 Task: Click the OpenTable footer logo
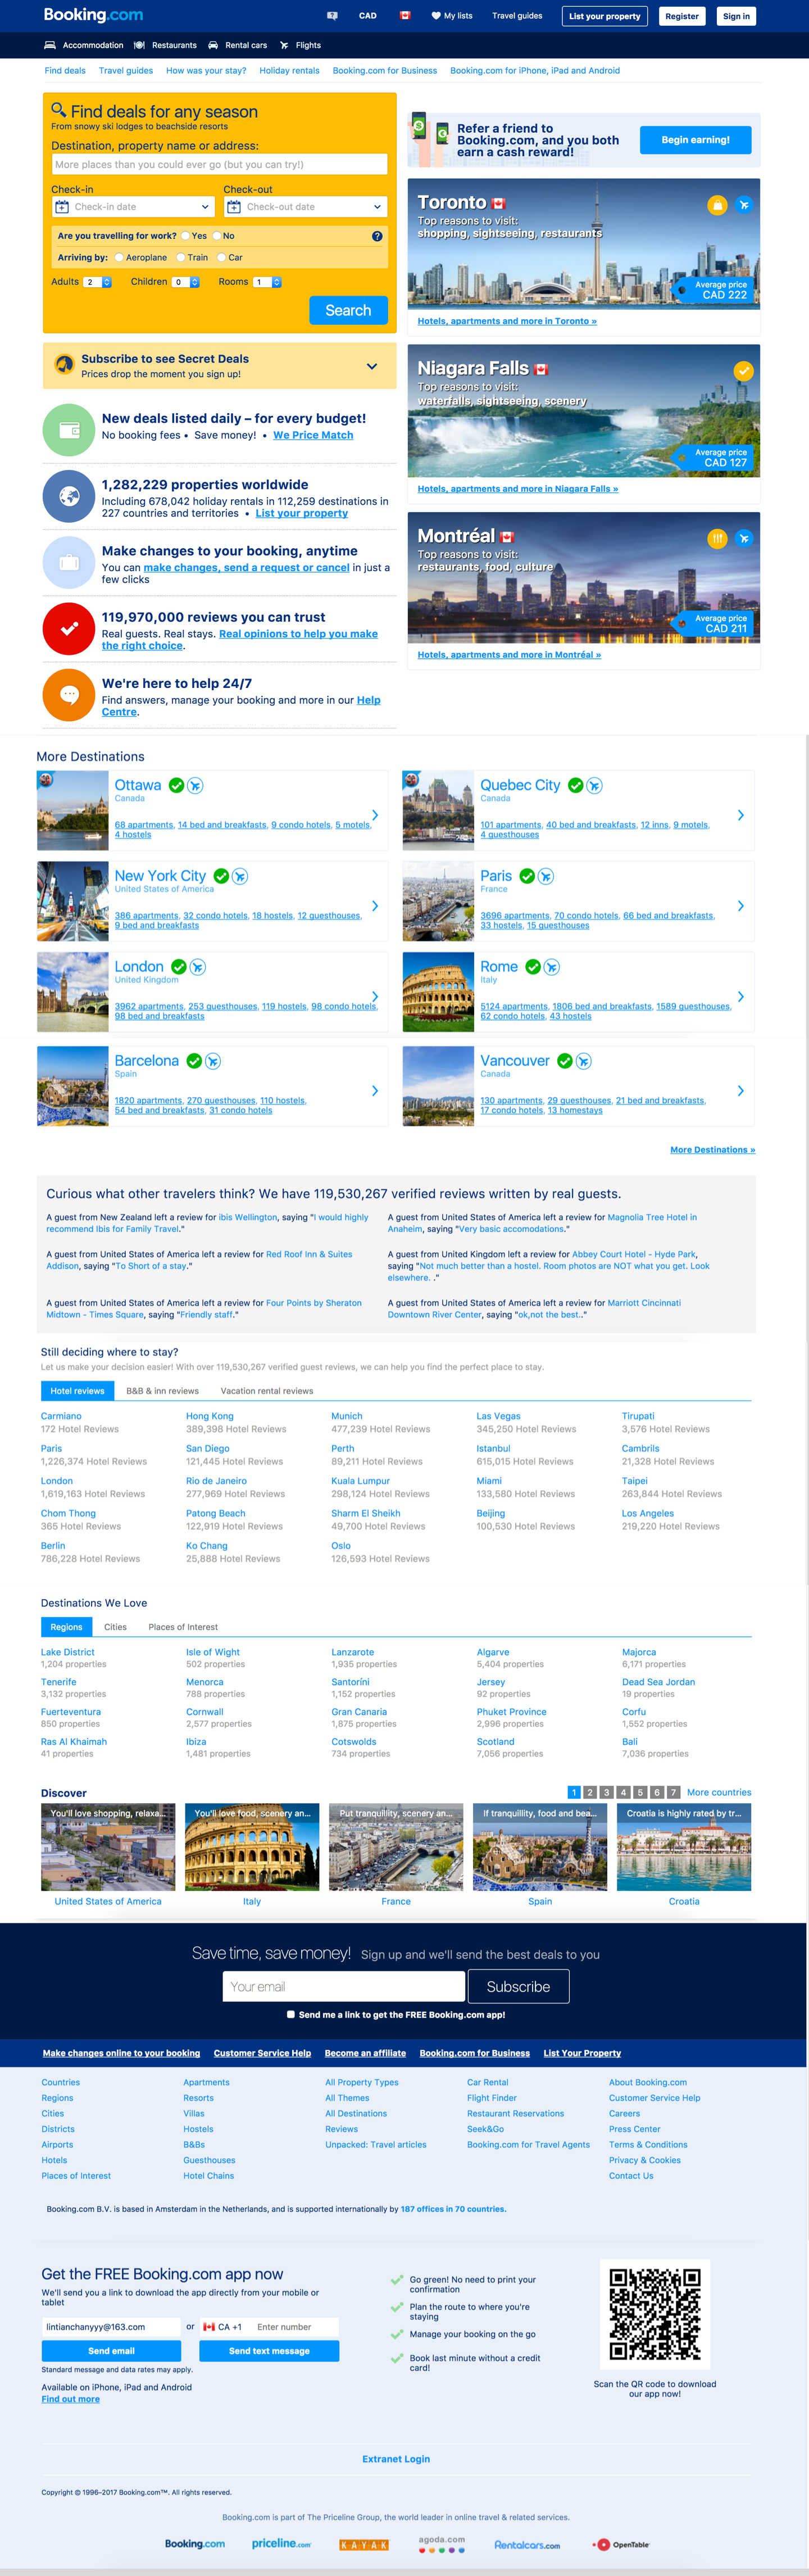click(x=621, y=2545)
